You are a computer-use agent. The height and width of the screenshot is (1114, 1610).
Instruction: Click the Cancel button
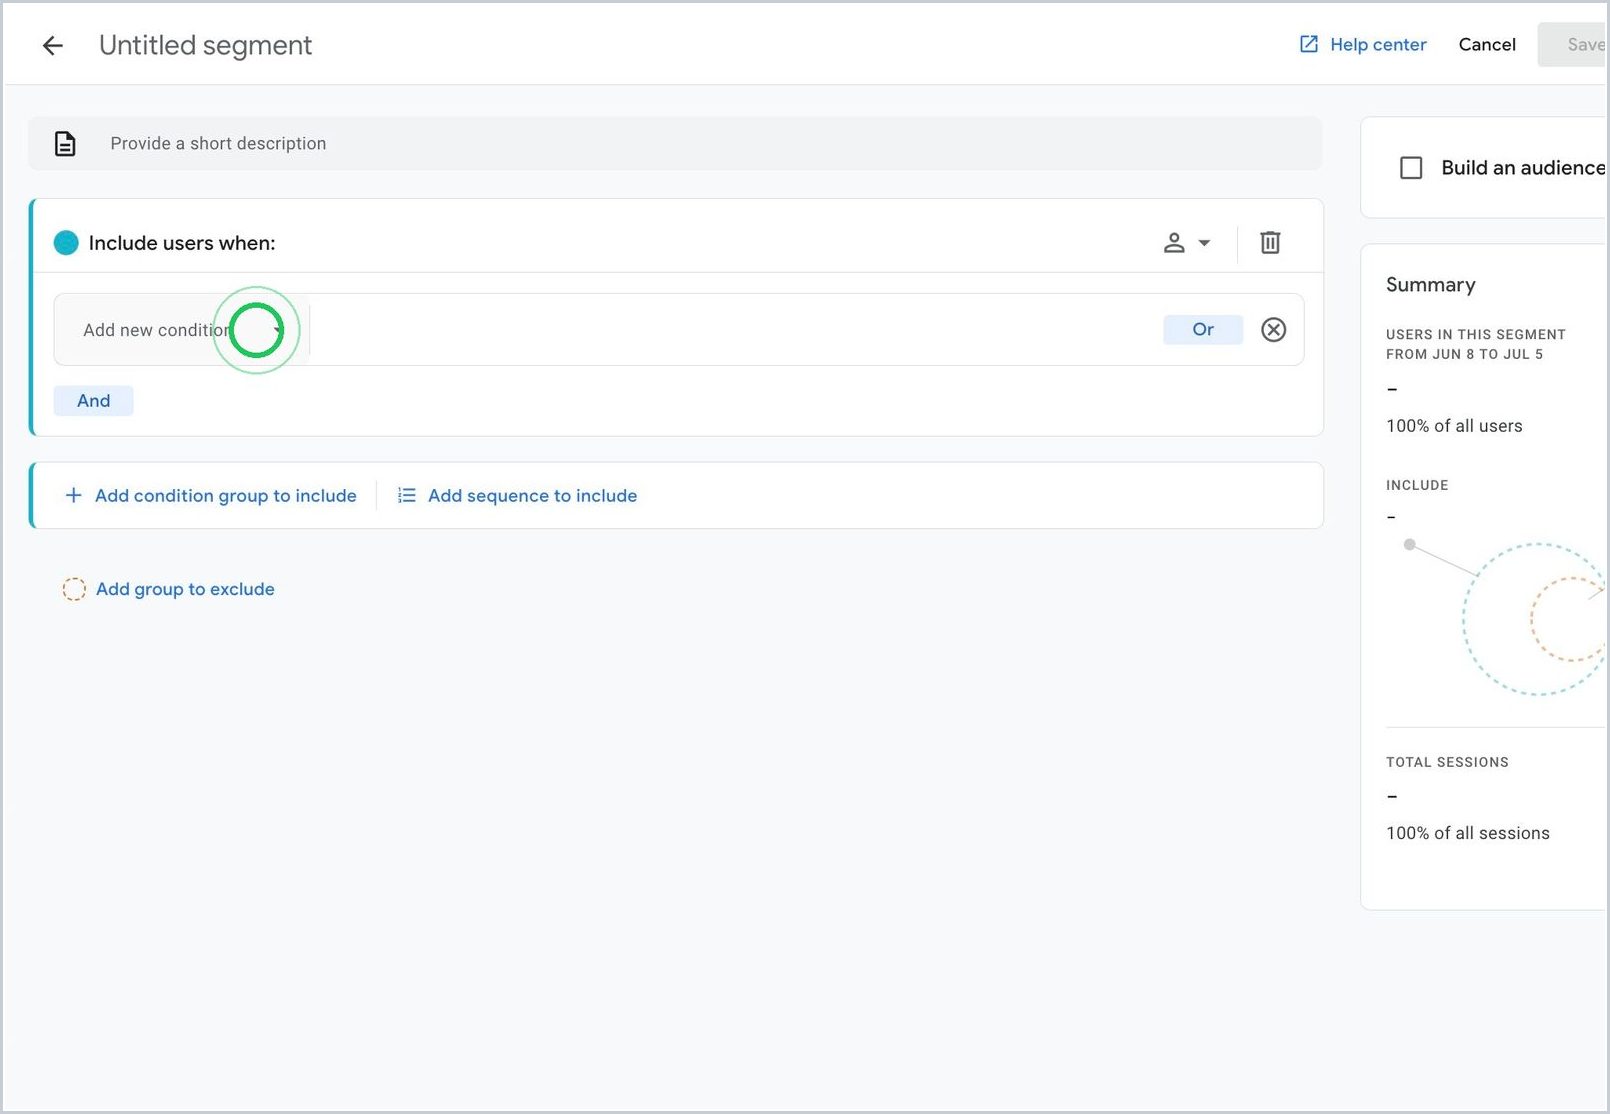tap(1487, 44)
